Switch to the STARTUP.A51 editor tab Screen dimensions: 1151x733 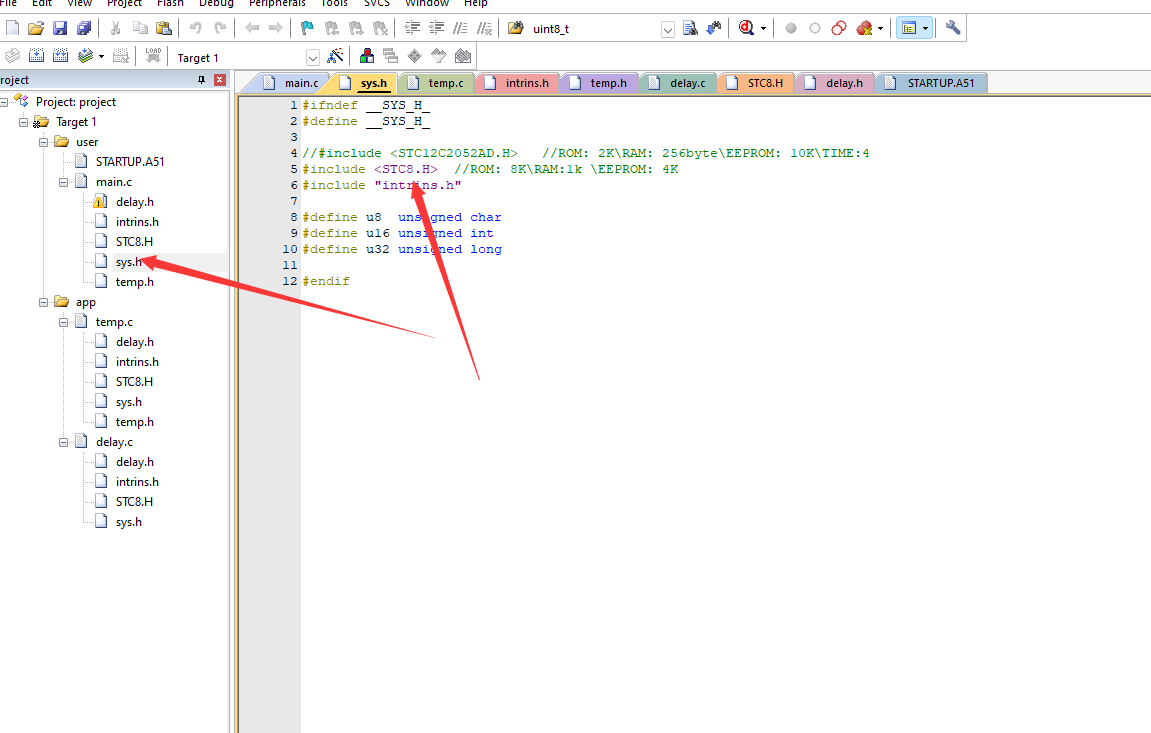(x=932, y=83)
